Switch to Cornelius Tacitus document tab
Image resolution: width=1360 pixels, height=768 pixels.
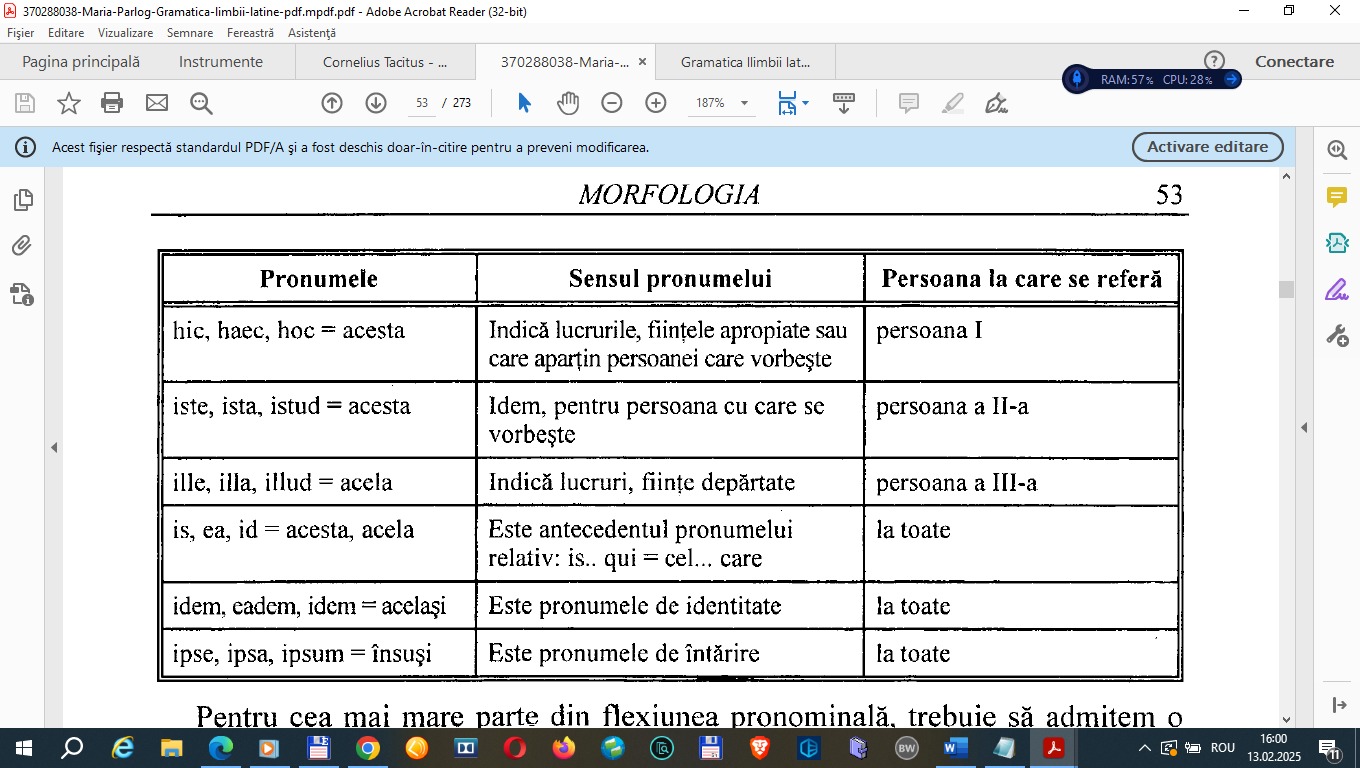click(385, 62)
